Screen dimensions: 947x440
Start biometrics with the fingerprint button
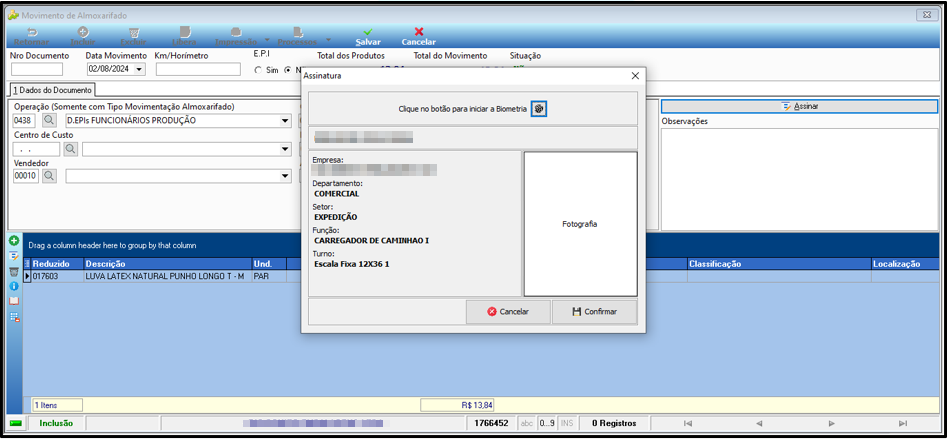click(539, 109)
